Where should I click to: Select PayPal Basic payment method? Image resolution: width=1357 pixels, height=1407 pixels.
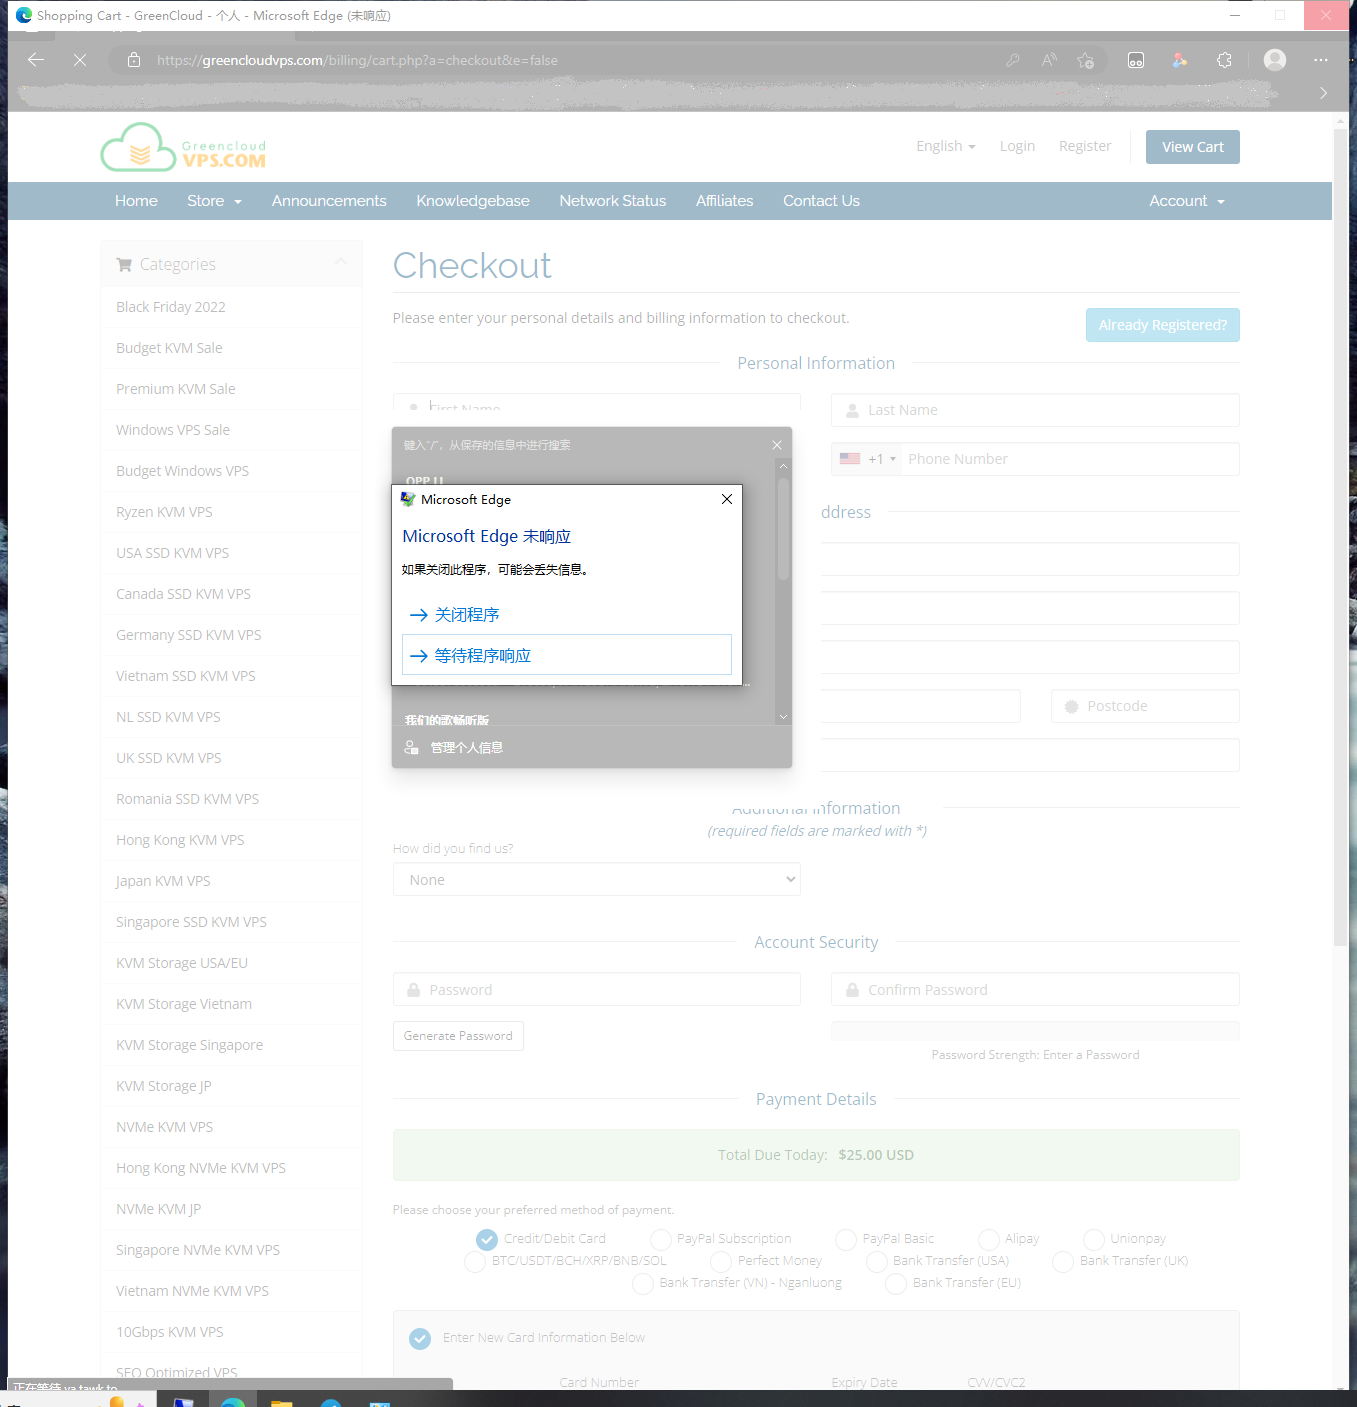tap(846, 1239)
